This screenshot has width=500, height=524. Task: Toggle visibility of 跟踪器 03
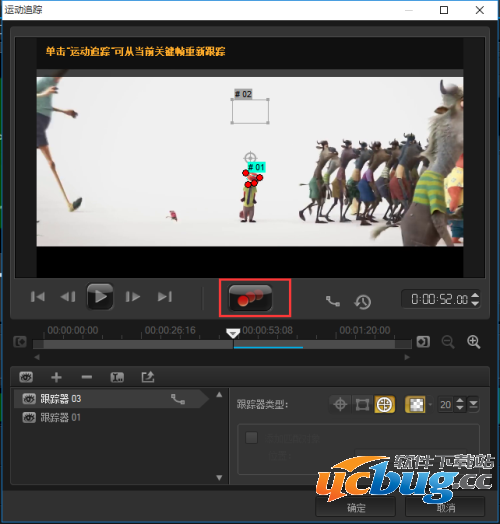29,399
